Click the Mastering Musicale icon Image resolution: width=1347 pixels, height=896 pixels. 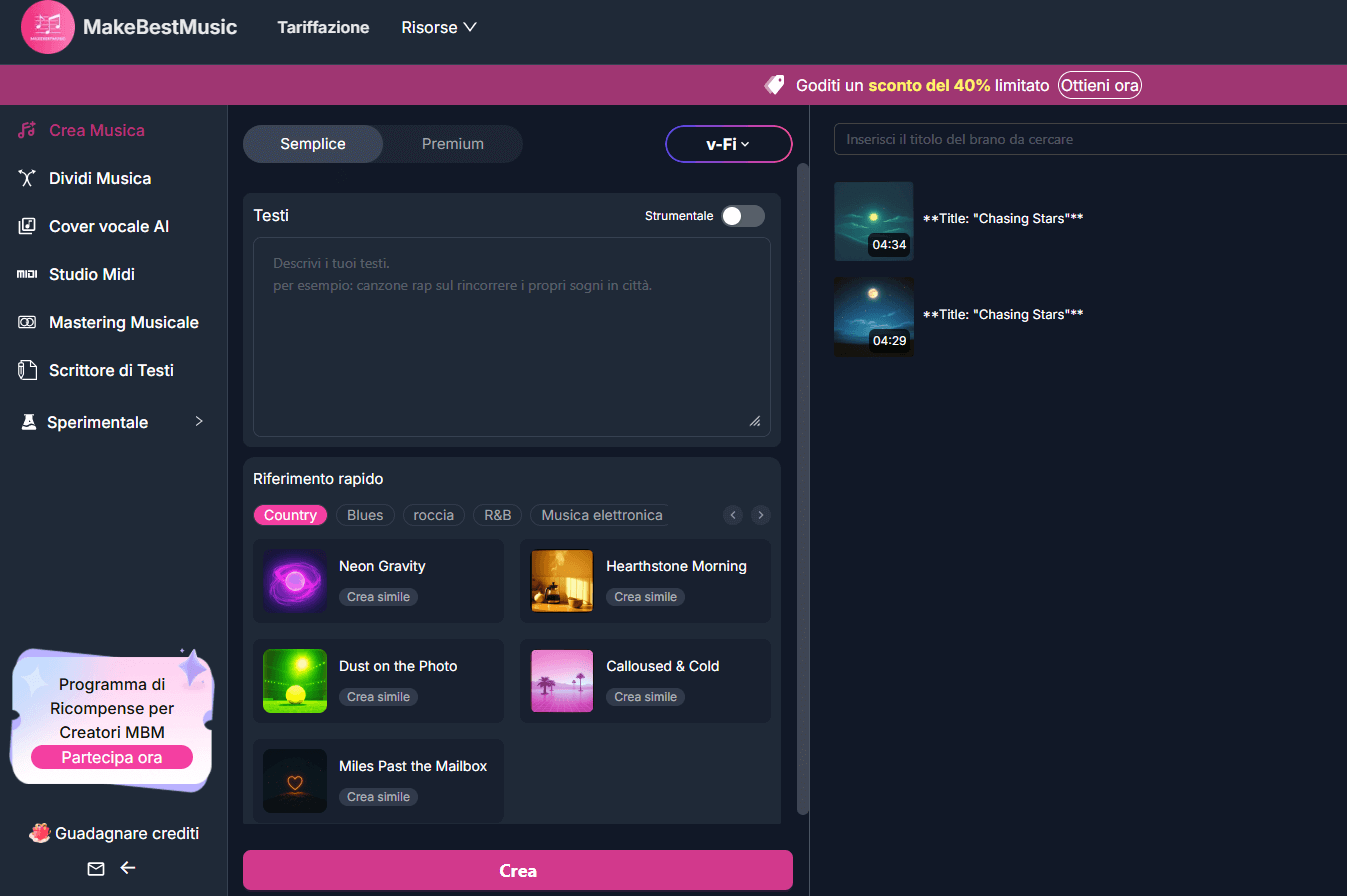(x=27, y=322)
